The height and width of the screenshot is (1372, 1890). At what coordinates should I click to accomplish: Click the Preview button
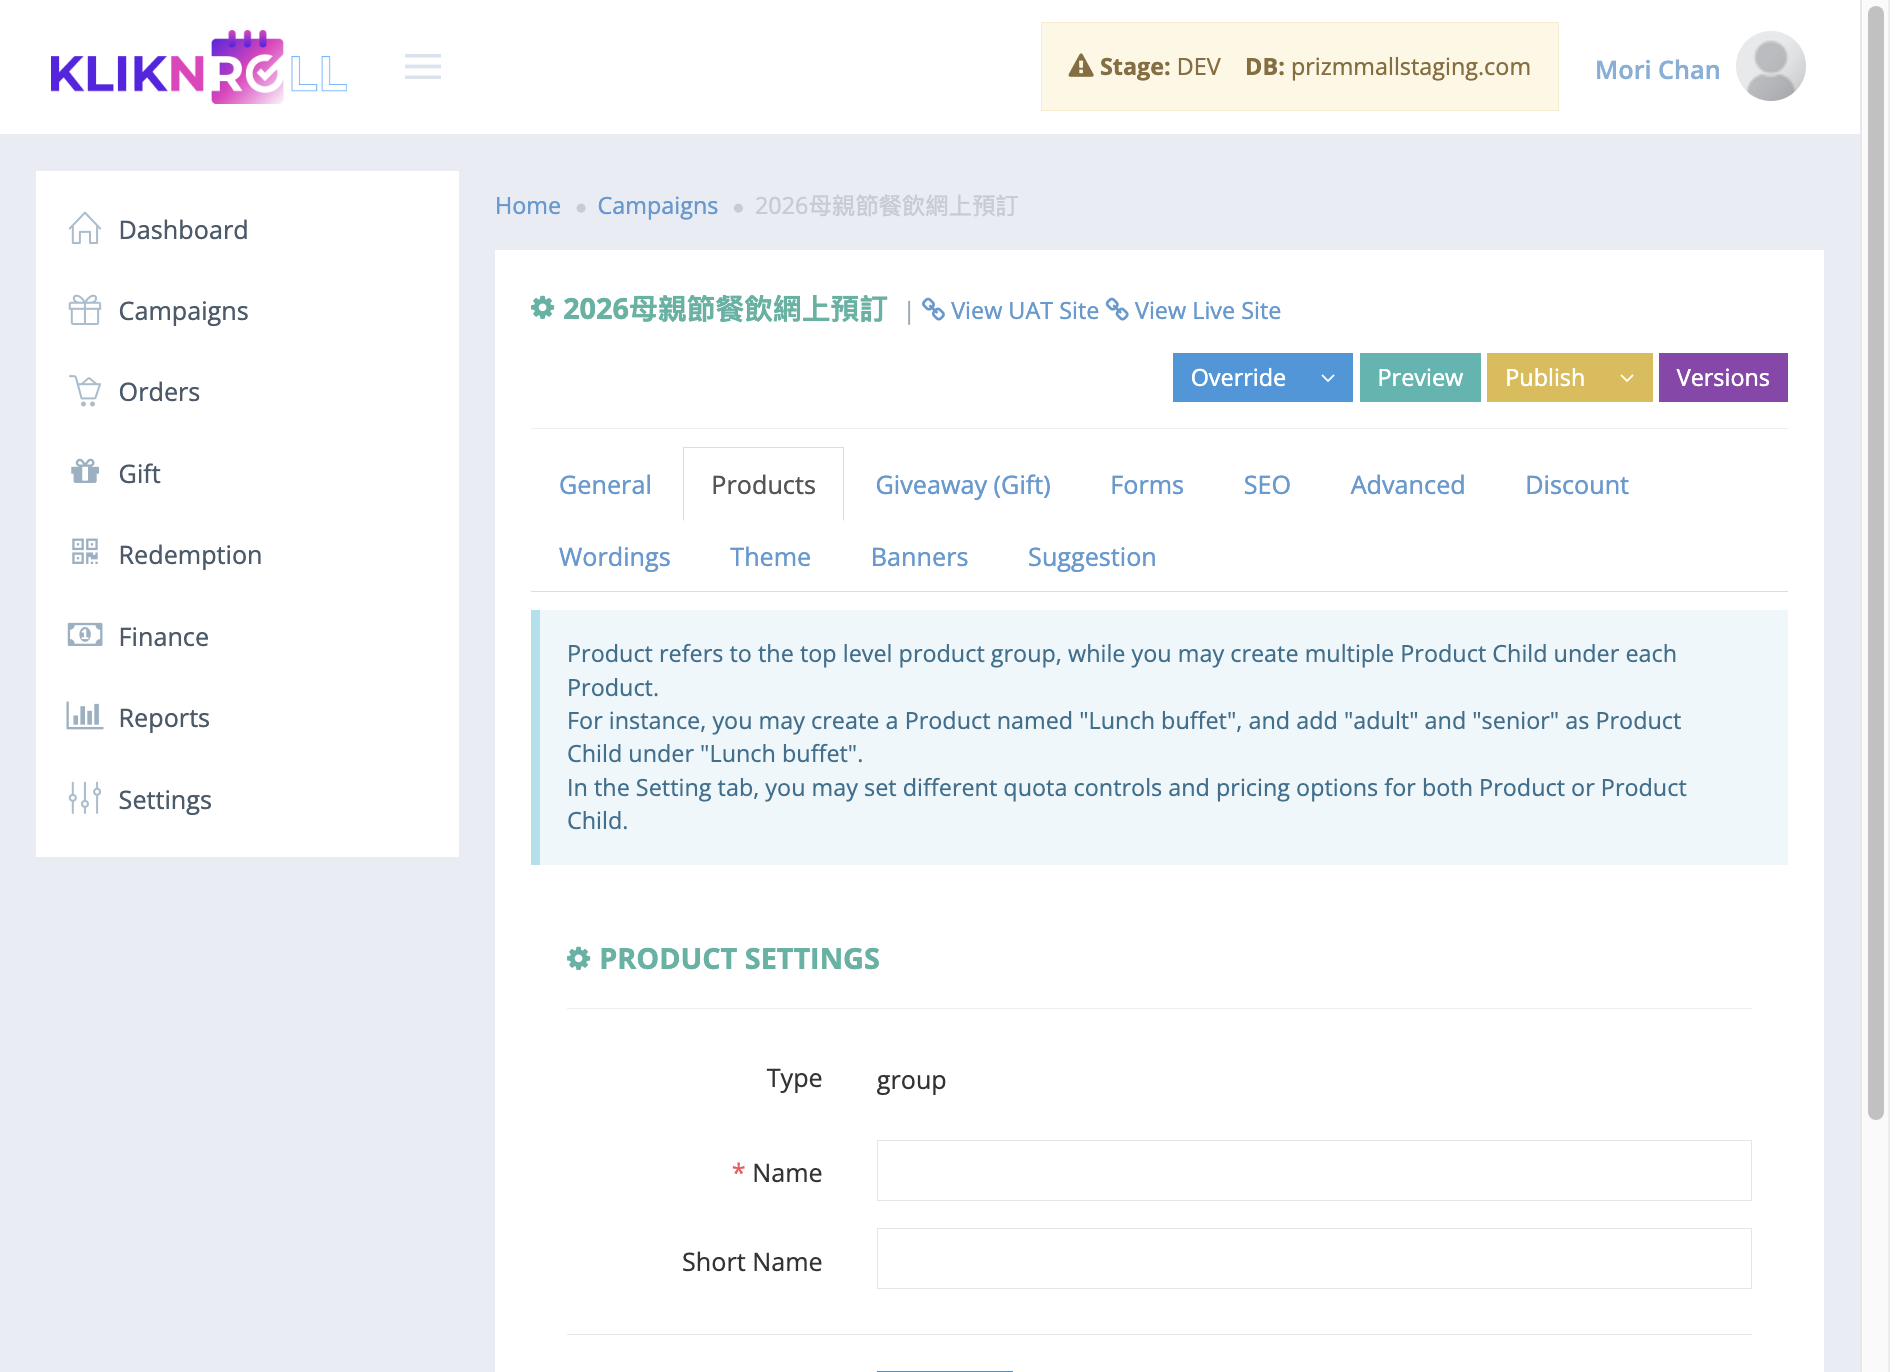pyautogui.click(x=1420, y=378)
